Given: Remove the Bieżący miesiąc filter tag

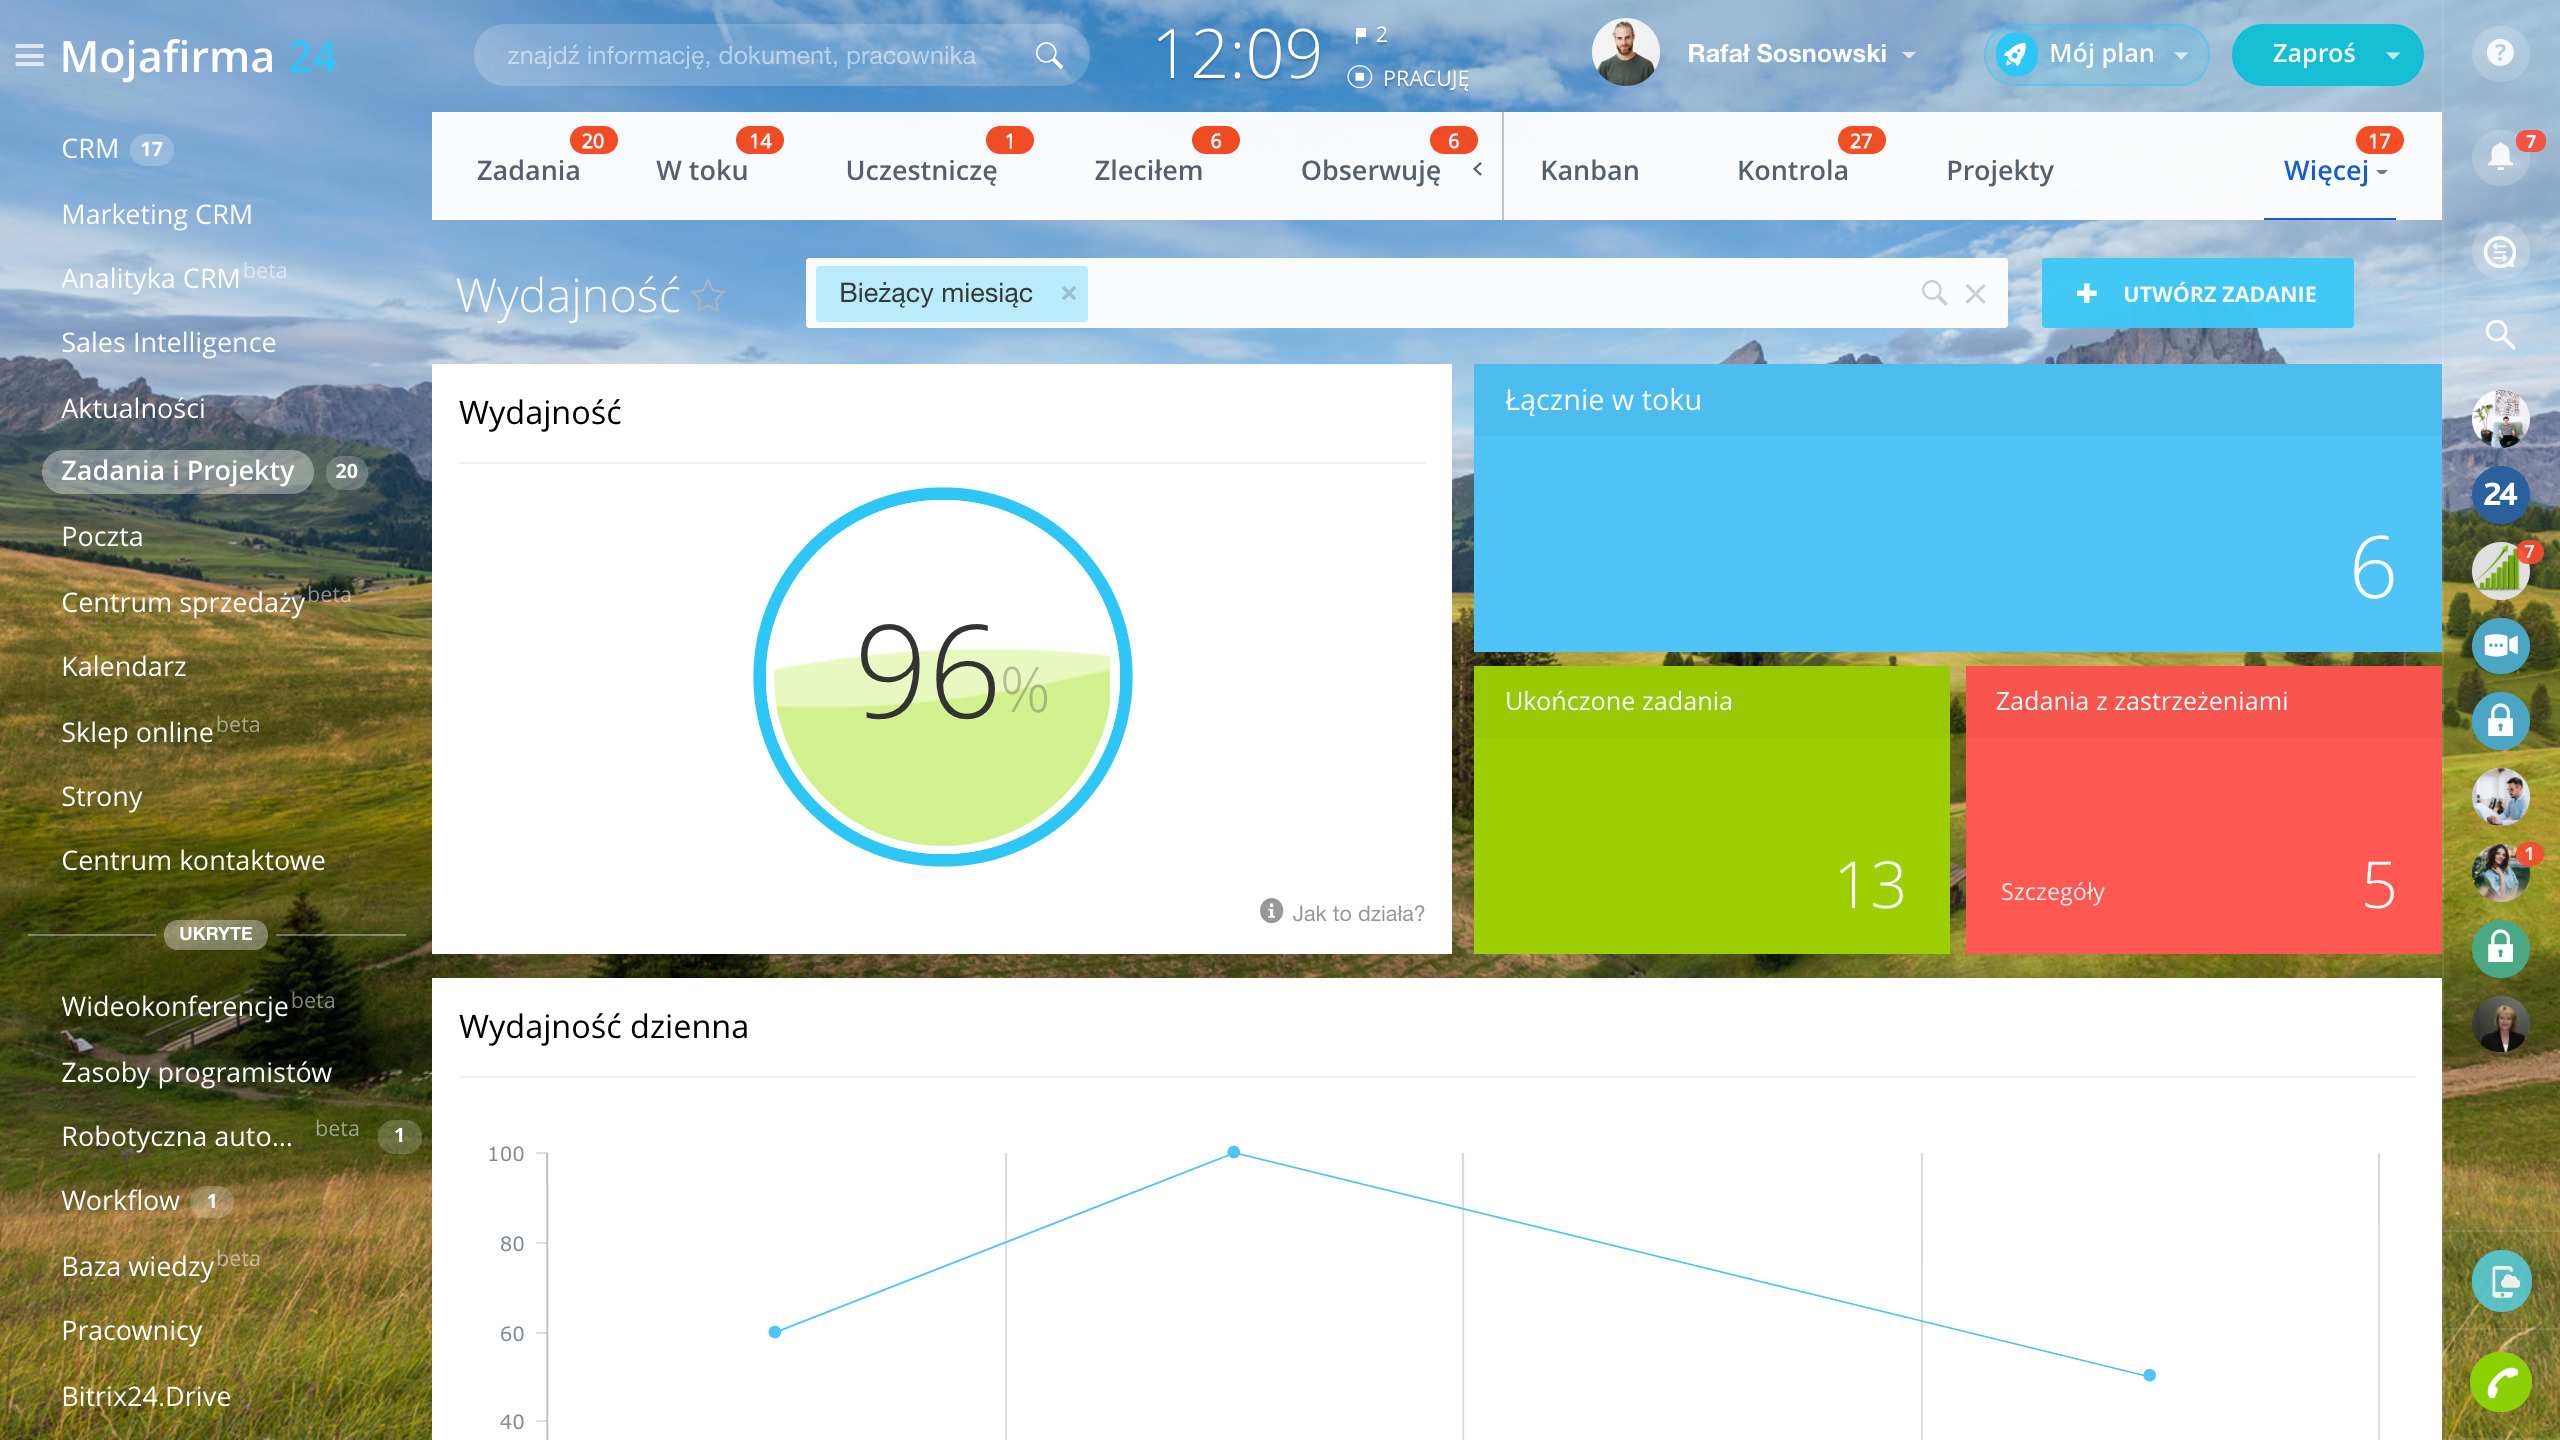Looking at the screenshot, I should pyautogui.click(x=1069, y=293).
